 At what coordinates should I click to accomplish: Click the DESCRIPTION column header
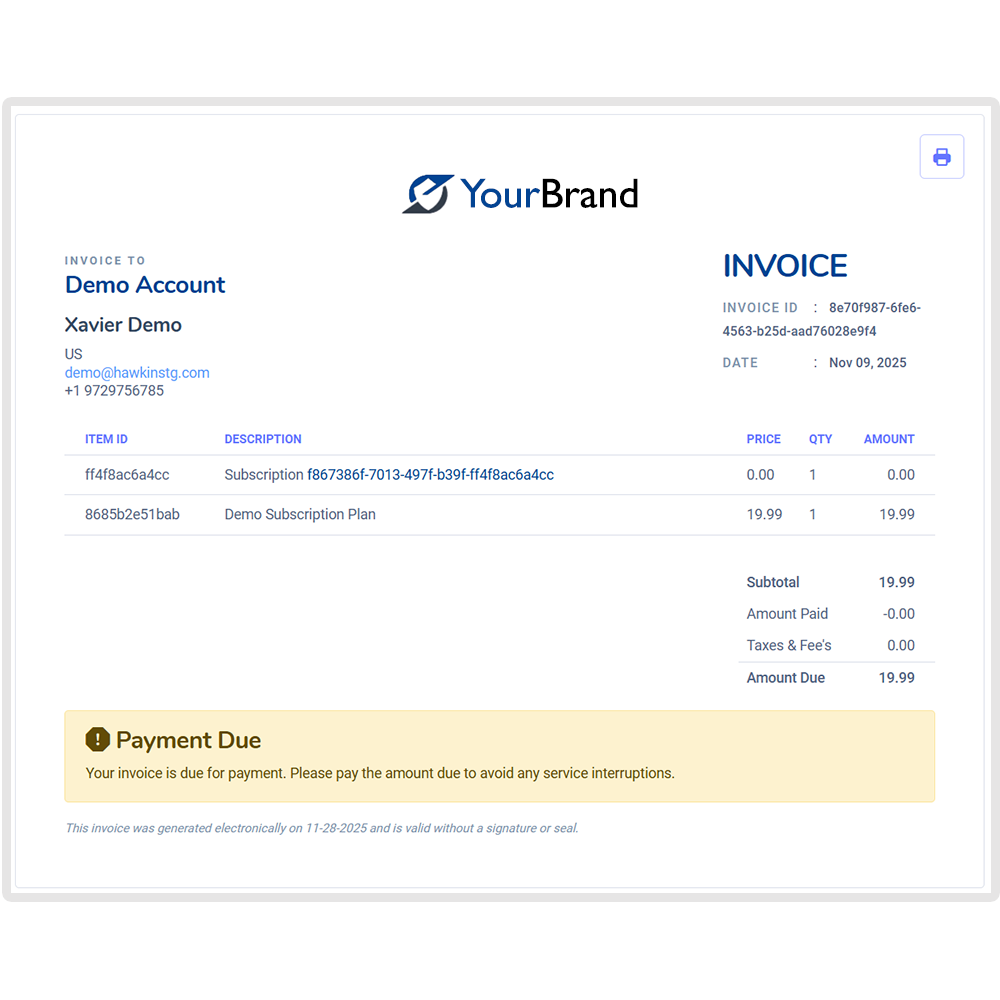pos(263,438)
